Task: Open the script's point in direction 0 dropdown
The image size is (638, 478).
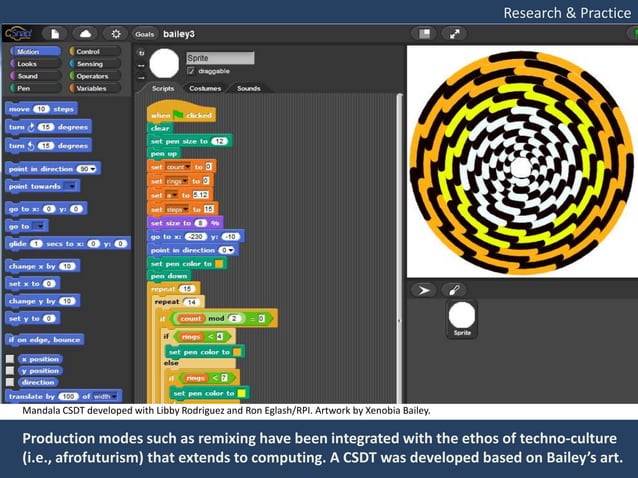Action: pyautogui.click(x=231, y=250)
